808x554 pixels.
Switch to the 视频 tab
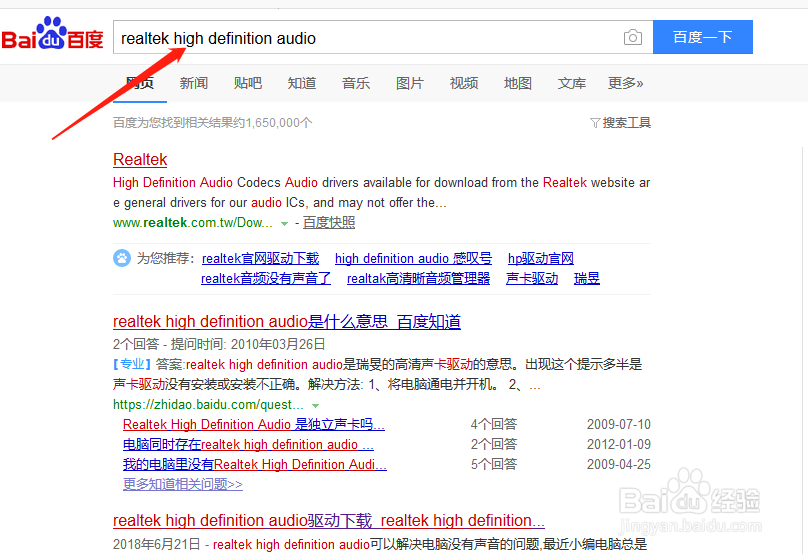[x=464, y=83]
